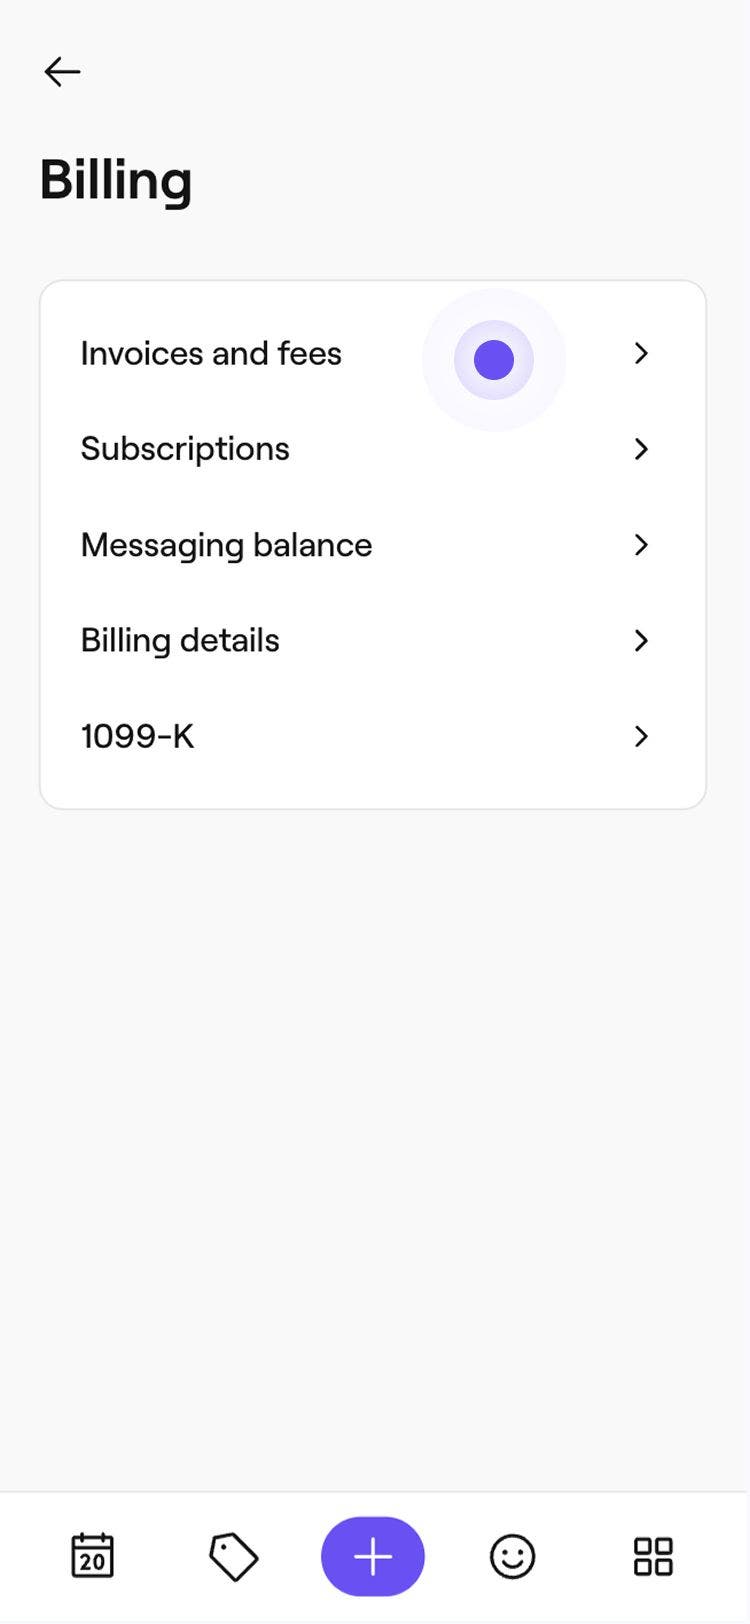Tap the purple dot indicator
Screen dimensions: 750x1624
(x=493, y=360)
